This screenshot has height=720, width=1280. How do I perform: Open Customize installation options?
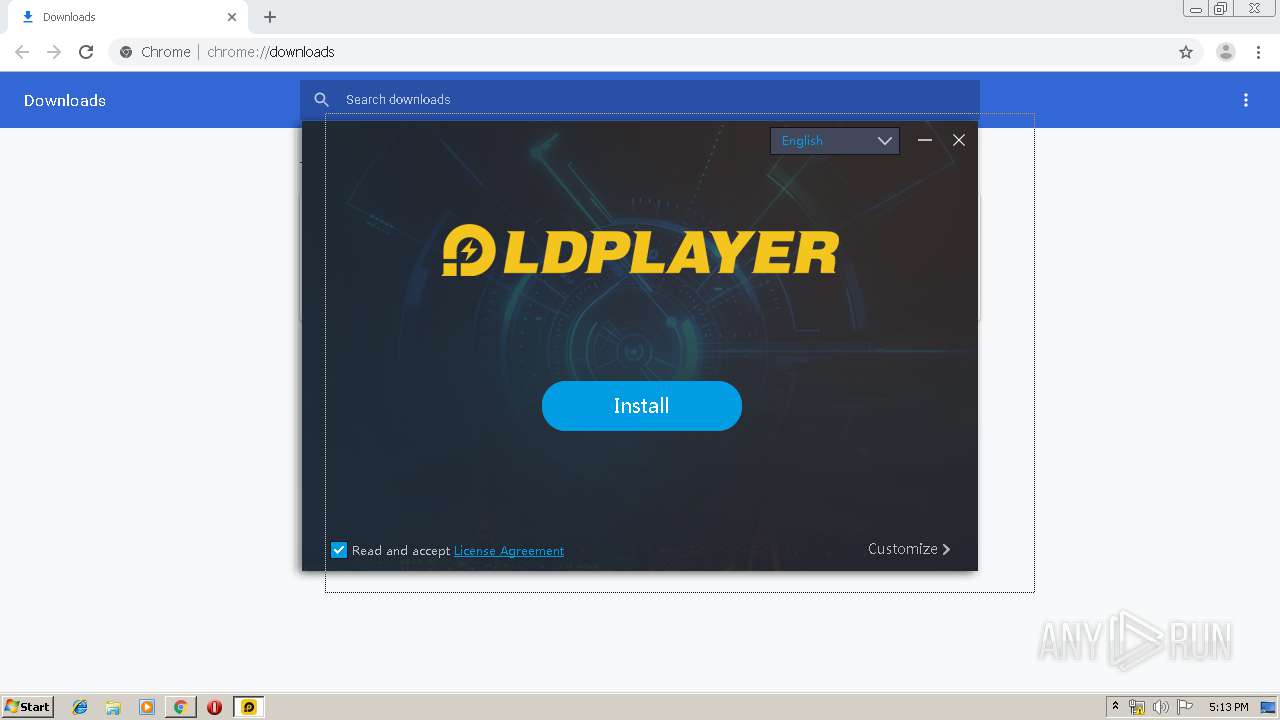point(909,549)
